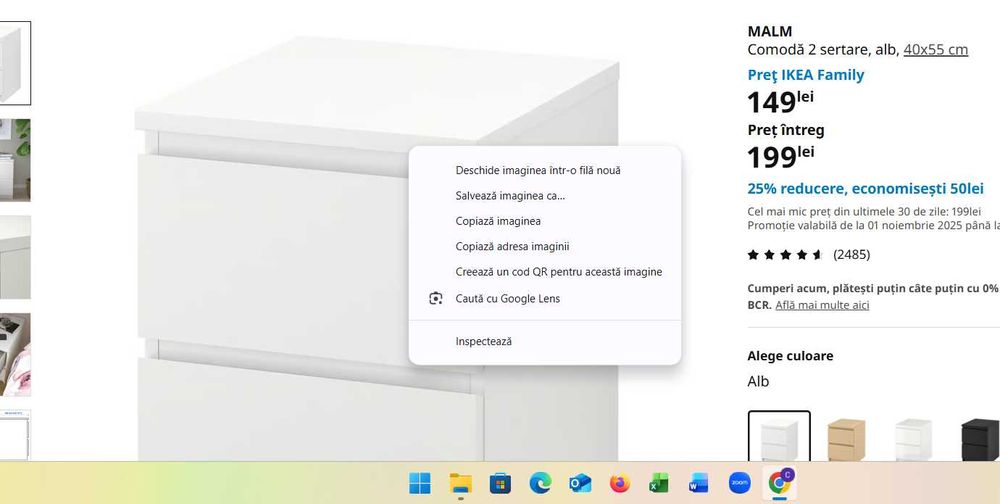Click the 149 lei price
Screen dimensions: 1000x504
(781, 101)
